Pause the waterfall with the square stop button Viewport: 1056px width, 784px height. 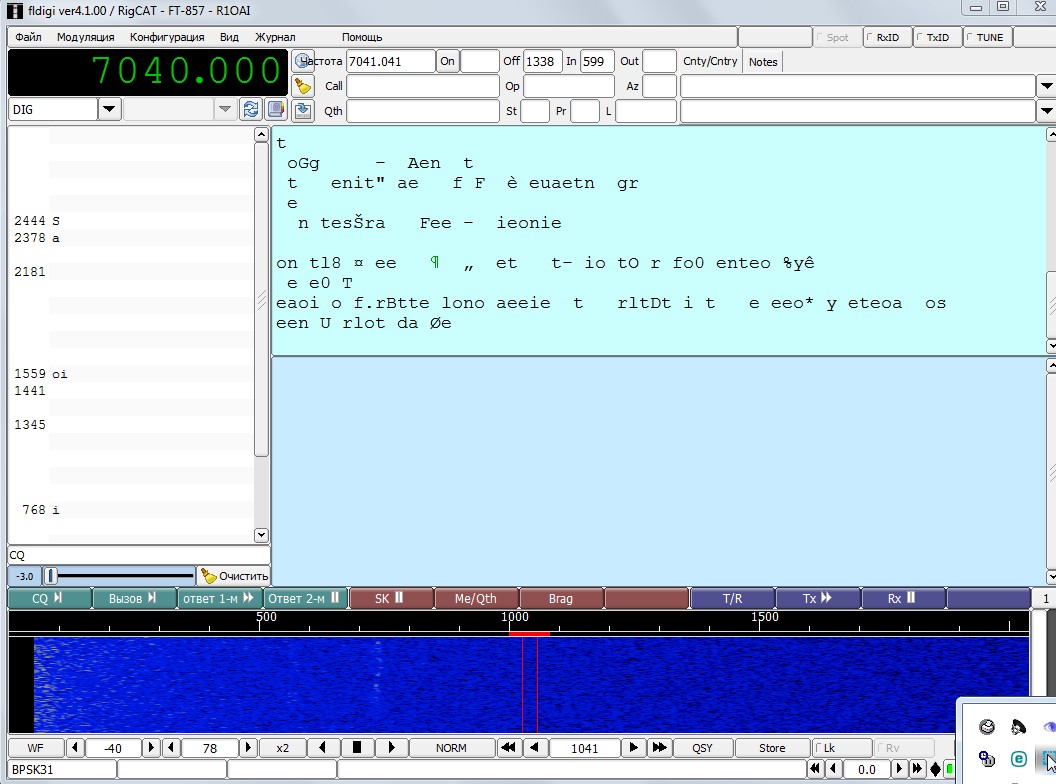(356, 748)
